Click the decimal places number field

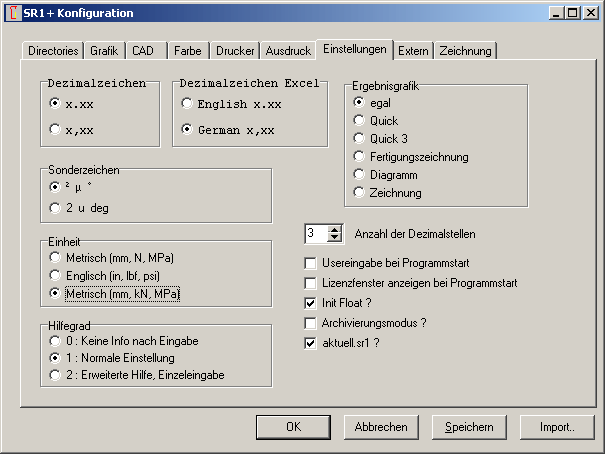pos(314,234)
